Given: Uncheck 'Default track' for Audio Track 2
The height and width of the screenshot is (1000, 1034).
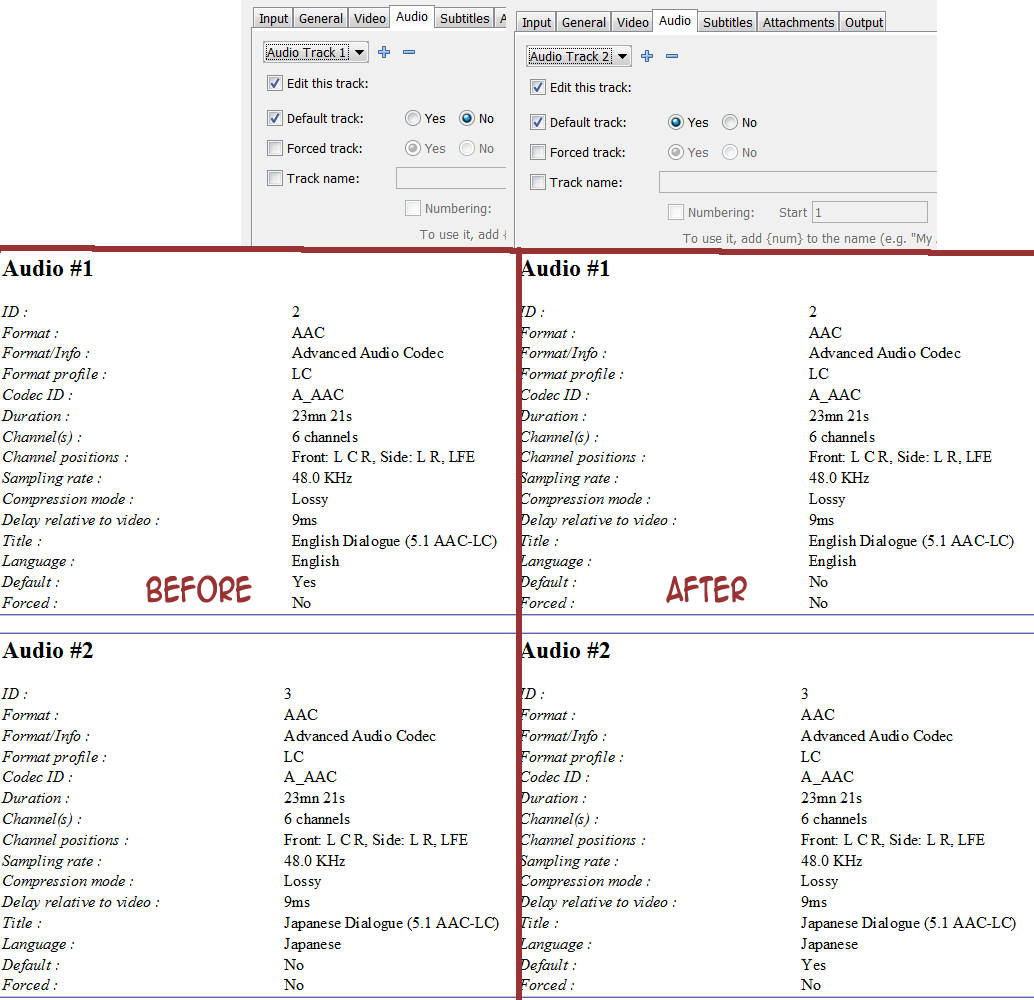Looking at the screenshot, I should [538, 122].
